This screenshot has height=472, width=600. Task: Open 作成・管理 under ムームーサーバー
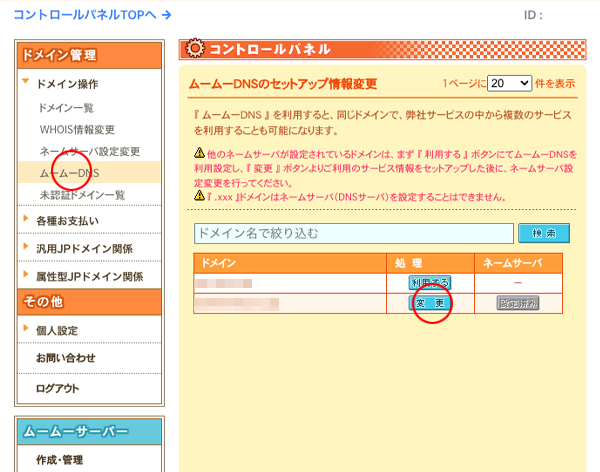(x=59, y=460)
